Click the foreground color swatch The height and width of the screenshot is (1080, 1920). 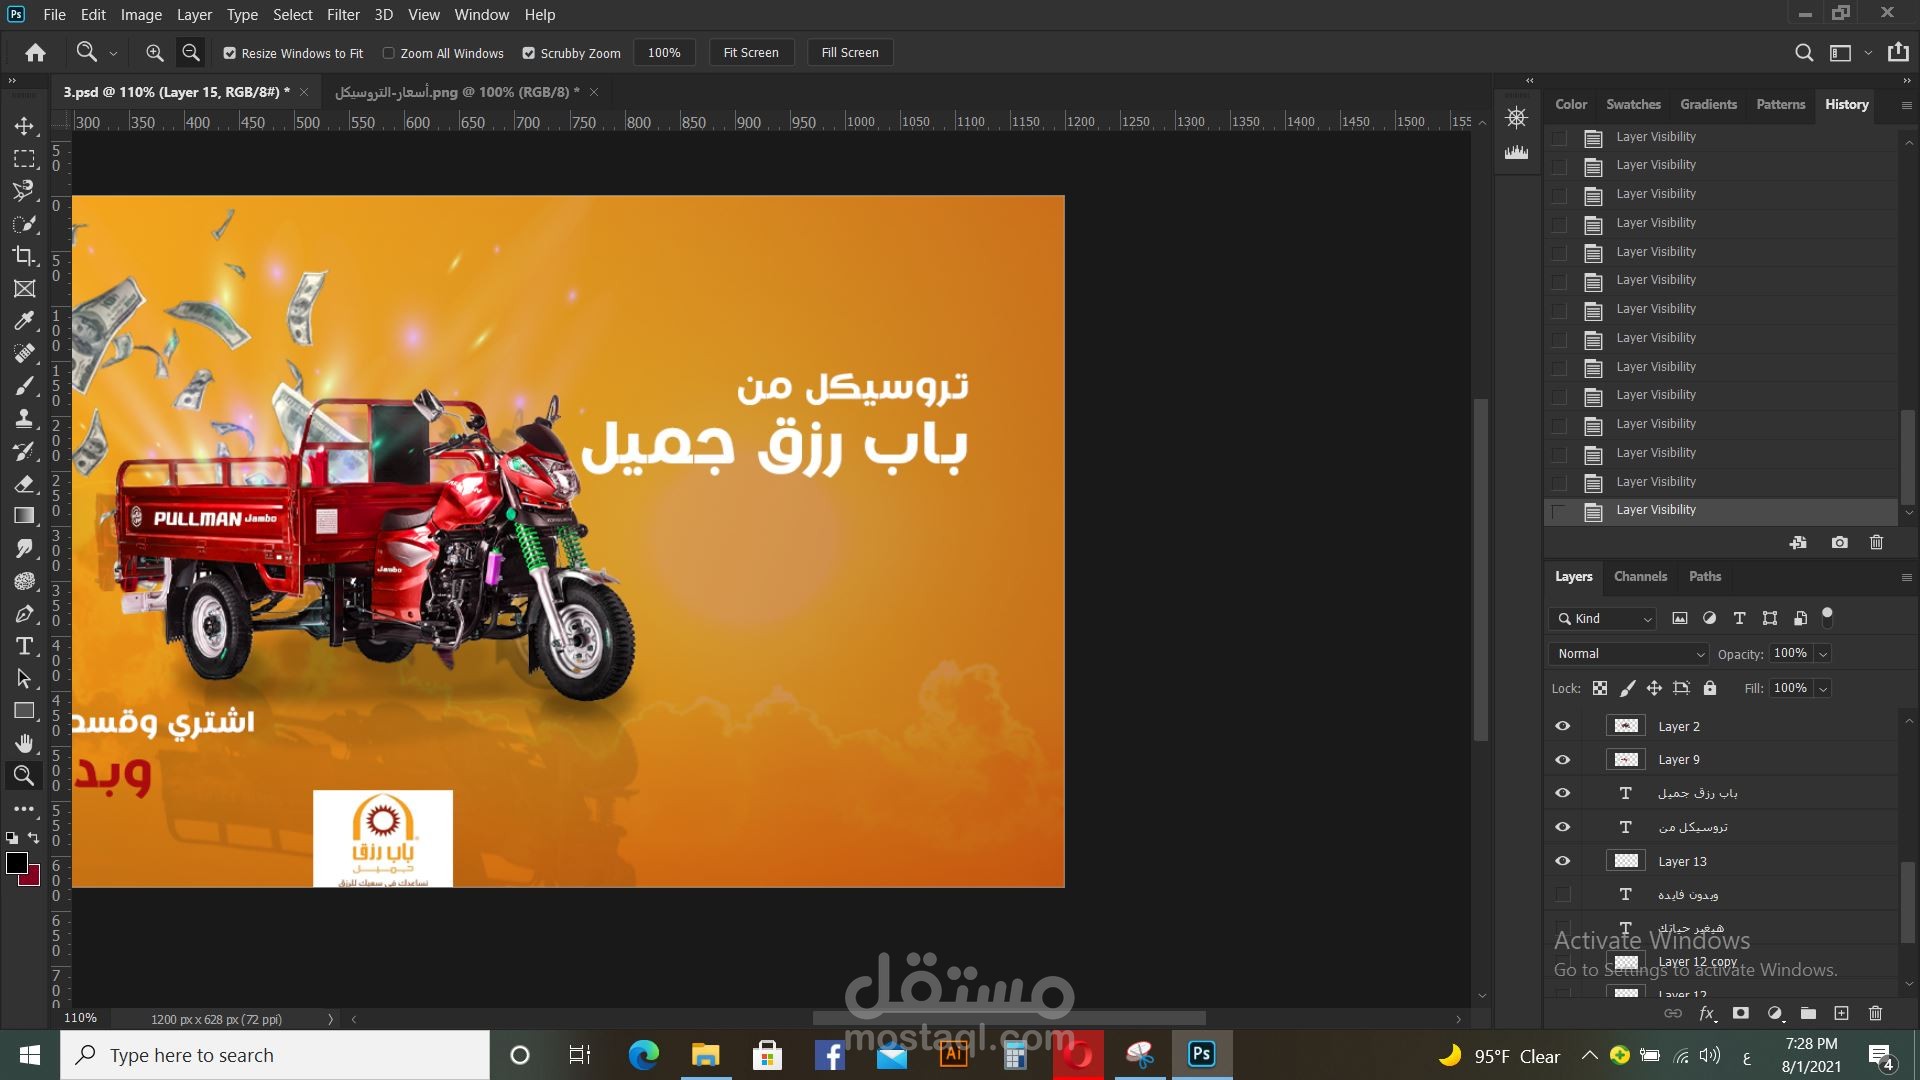click(x=16, y=863)
